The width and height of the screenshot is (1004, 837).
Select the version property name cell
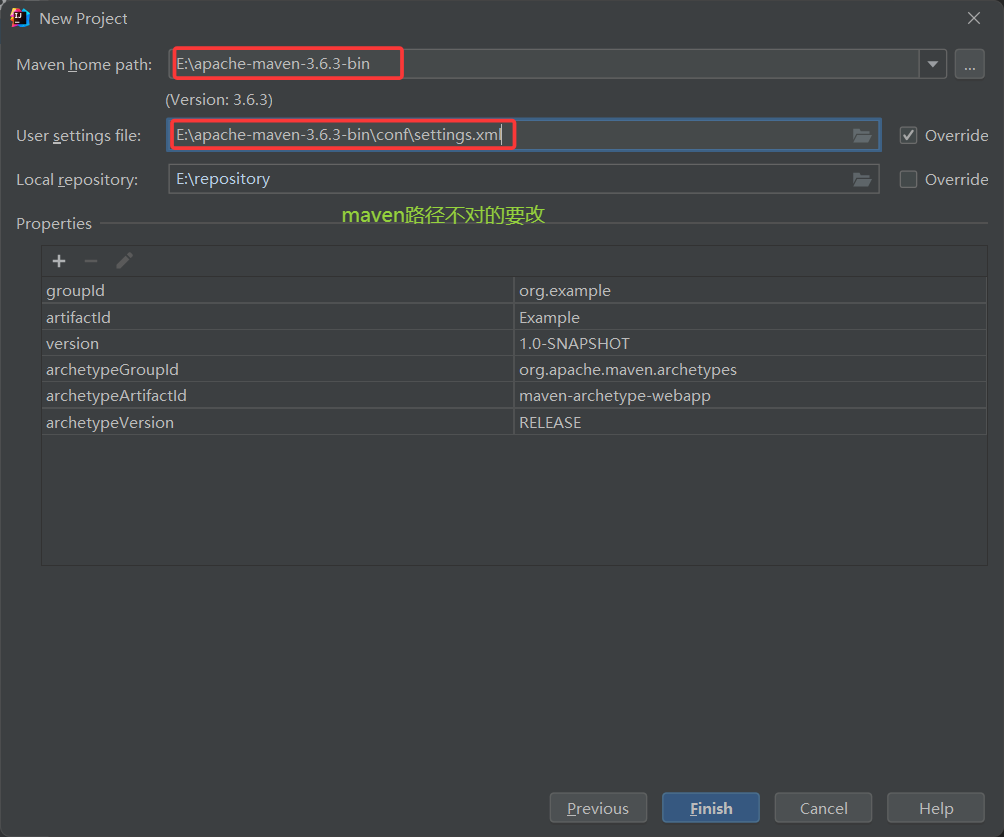278,343
